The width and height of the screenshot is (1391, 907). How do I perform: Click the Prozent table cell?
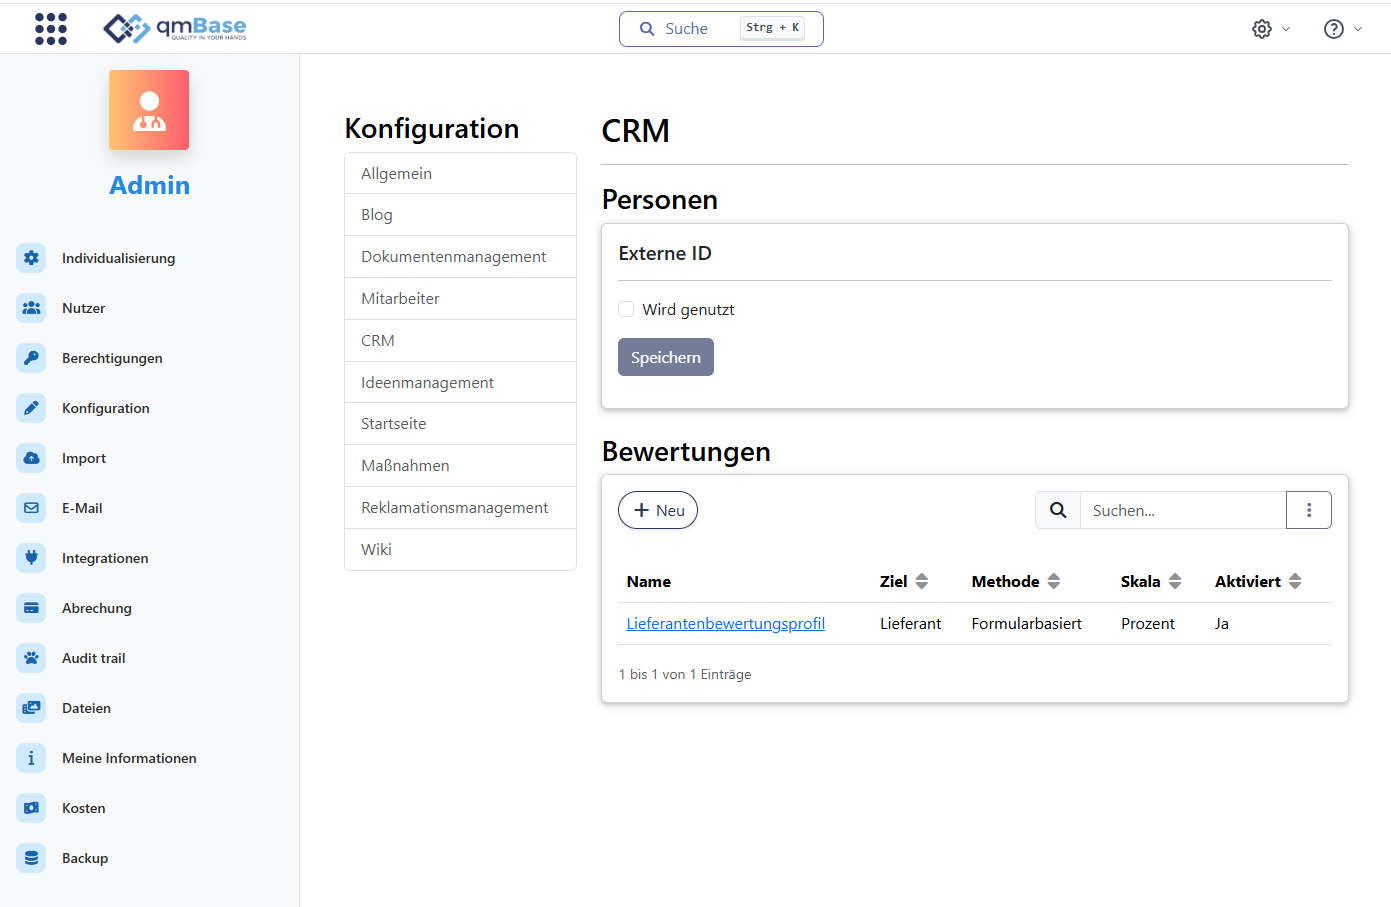[1148, 623]
